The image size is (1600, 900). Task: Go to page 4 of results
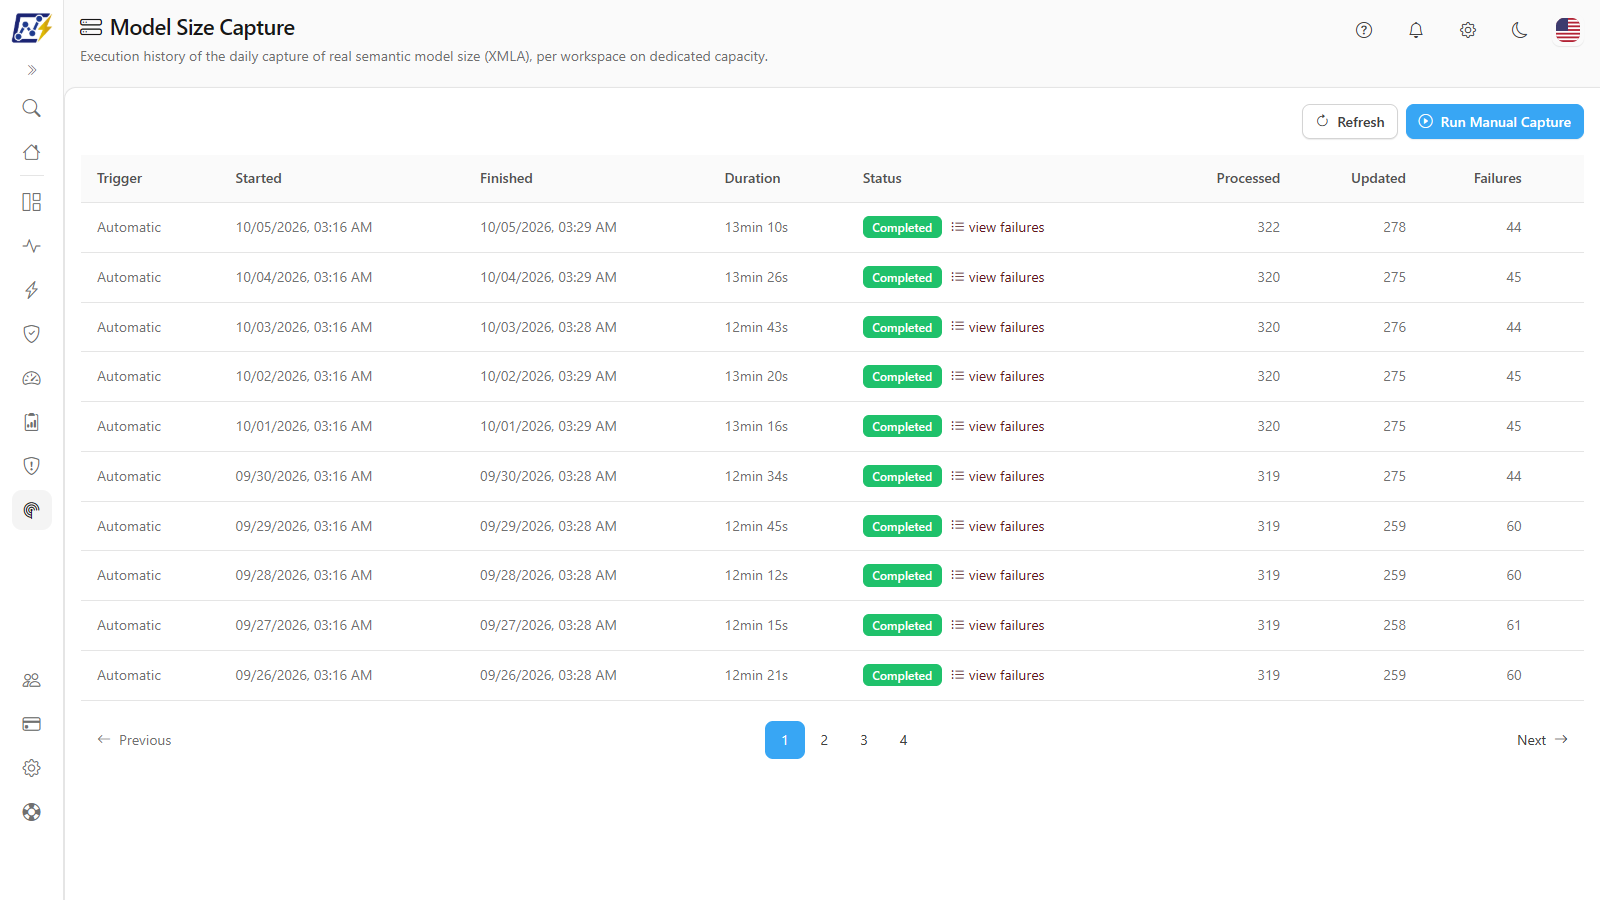click(903, 740)
